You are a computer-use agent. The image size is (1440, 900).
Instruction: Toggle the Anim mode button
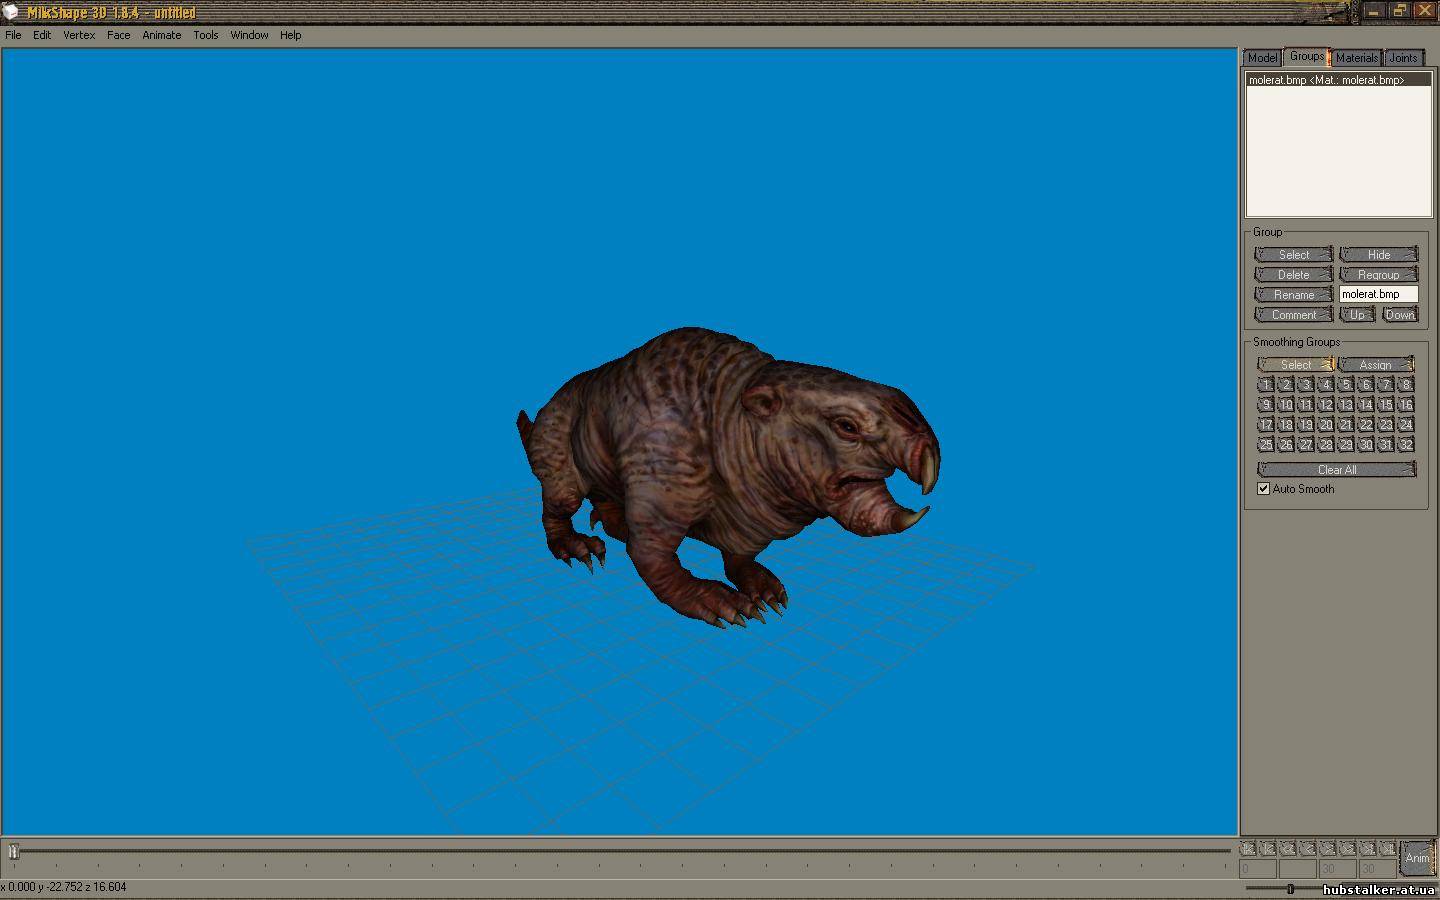[1417, 858]
